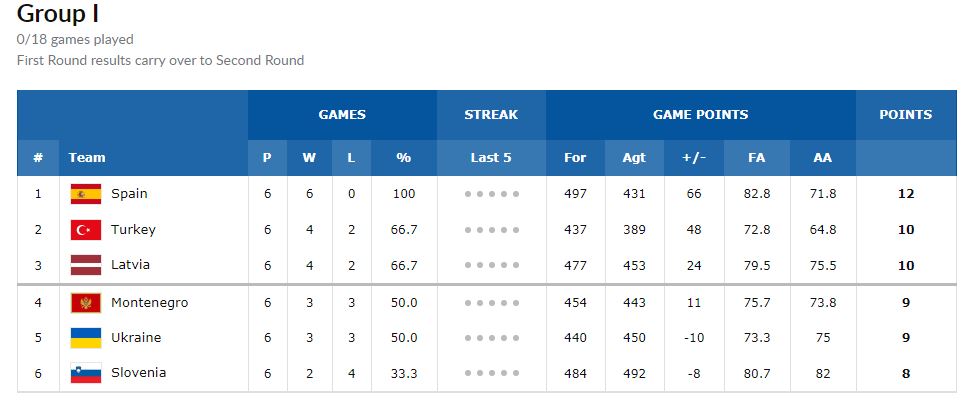Sort by the +/- column header
This screenshot has height=402, width=970.
pyautogui.click(x=693, y=158)
